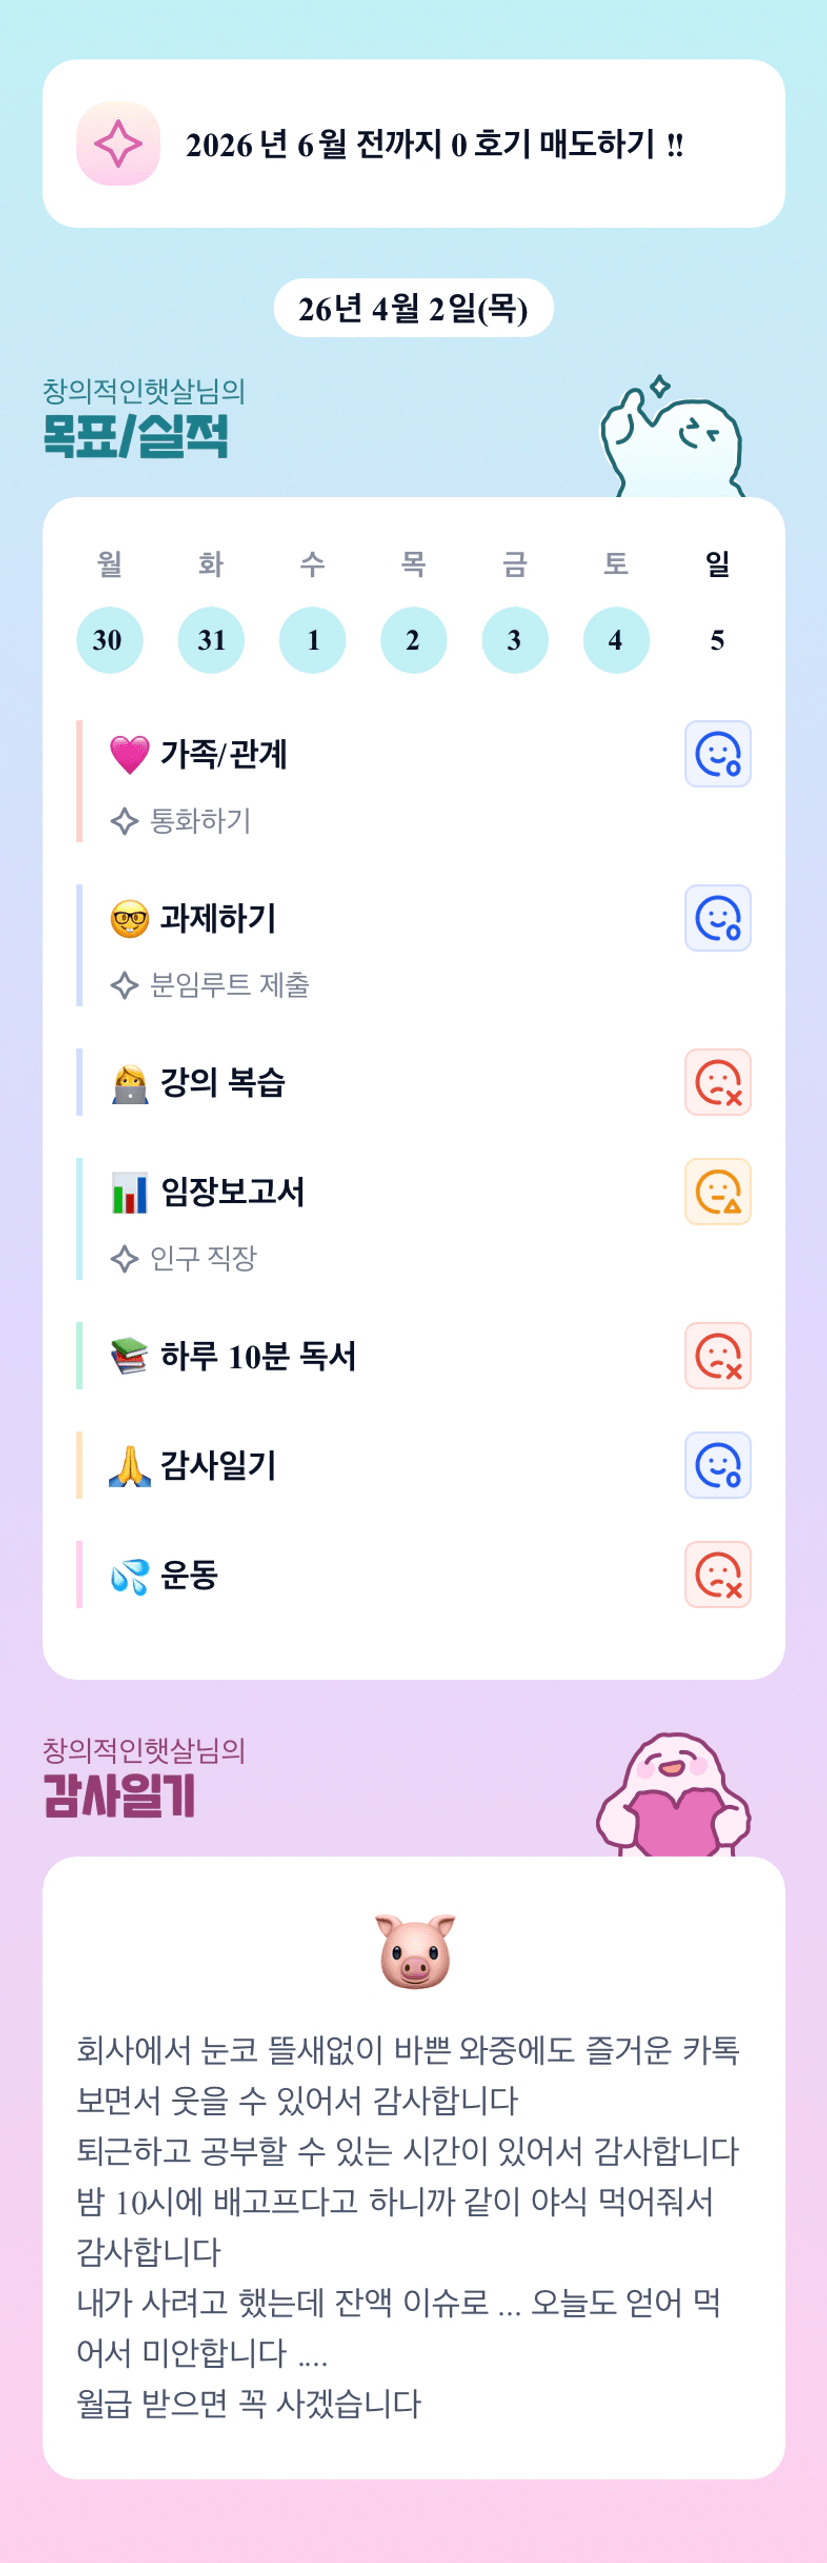
Task: Select Sunday 5 in the week row
Action: pyautogui.click(x=717, y=640)
